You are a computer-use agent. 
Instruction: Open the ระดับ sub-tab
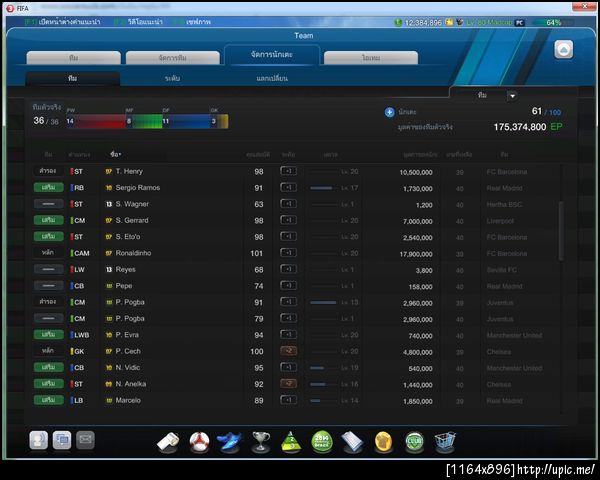172,78
